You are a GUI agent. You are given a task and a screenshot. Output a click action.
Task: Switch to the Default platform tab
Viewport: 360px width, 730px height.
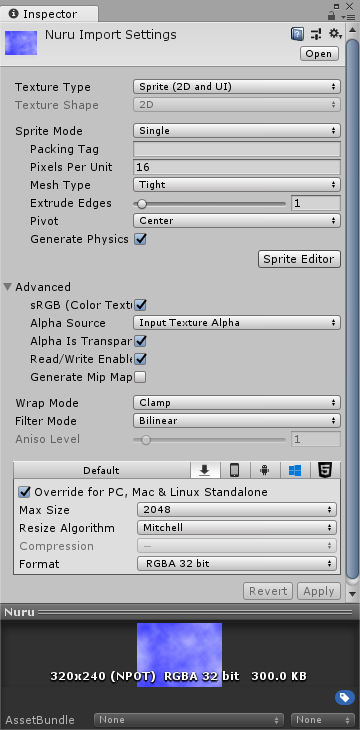pos(102,471)
